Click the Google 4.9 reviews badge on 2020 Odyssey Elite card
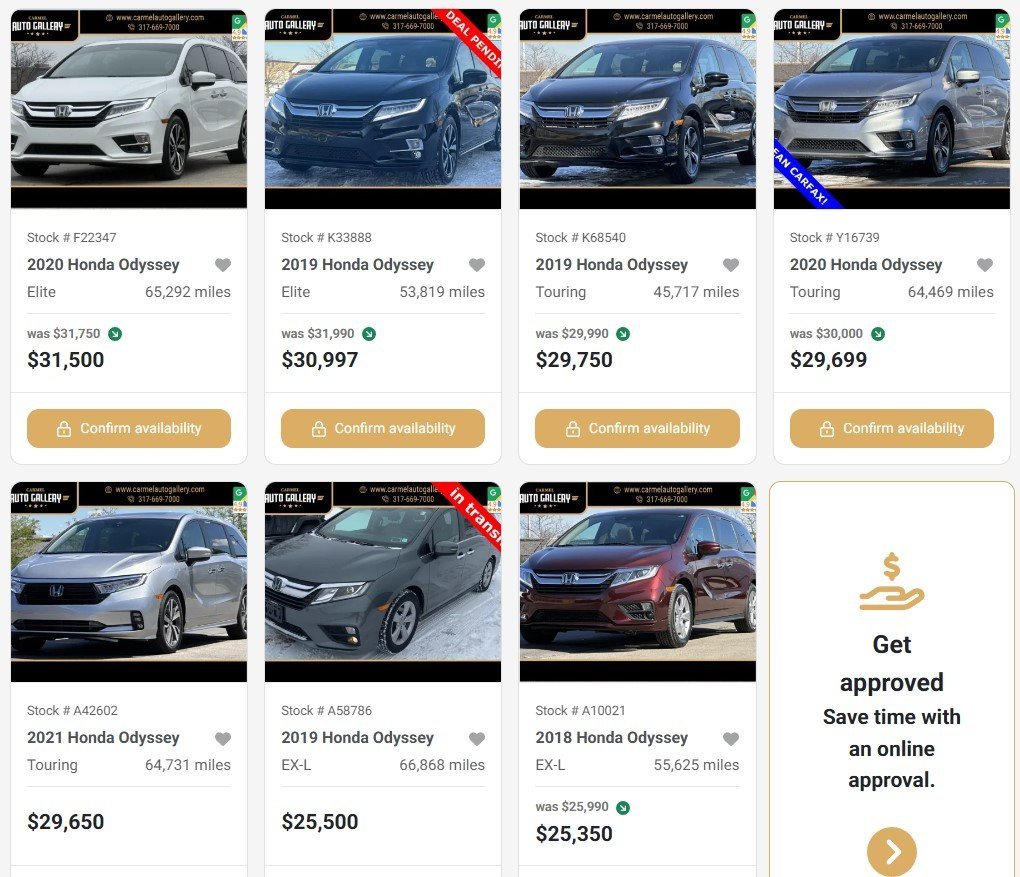 (239, 24)
